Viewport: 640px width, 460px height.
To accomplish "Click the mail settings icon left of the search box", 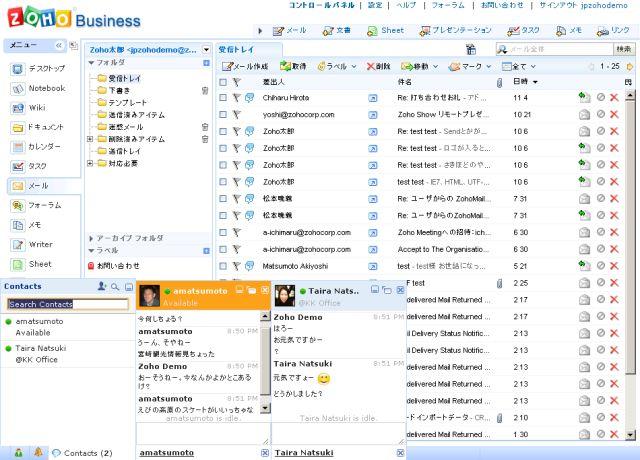I will coord(471,49).
